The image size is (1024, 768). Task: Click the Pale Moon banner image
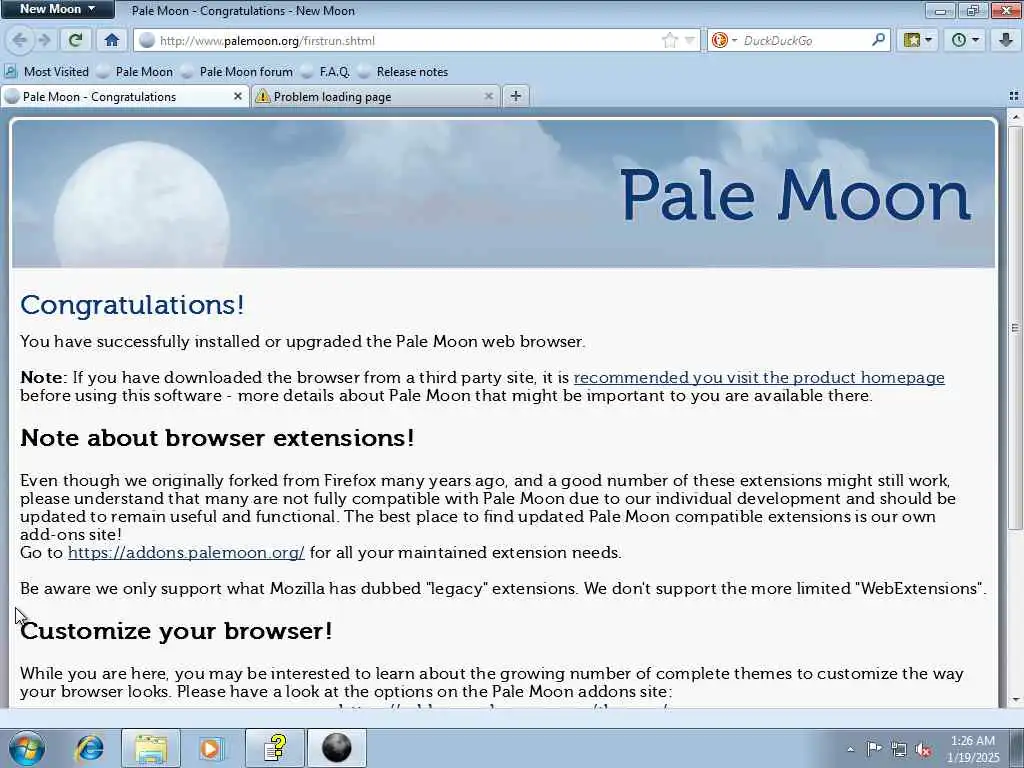(504, 194)
